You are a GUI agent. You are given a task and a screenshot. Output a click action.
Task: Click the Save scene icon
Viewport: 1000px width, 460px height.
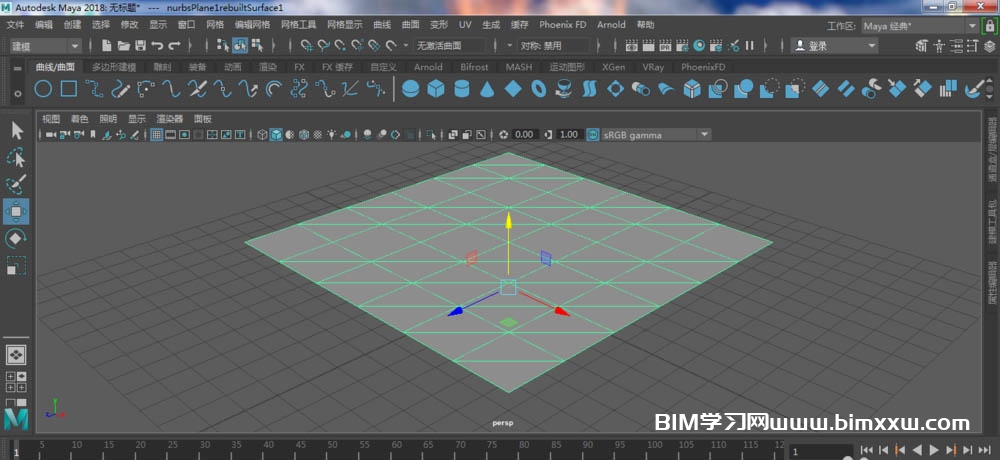[140, 45]
